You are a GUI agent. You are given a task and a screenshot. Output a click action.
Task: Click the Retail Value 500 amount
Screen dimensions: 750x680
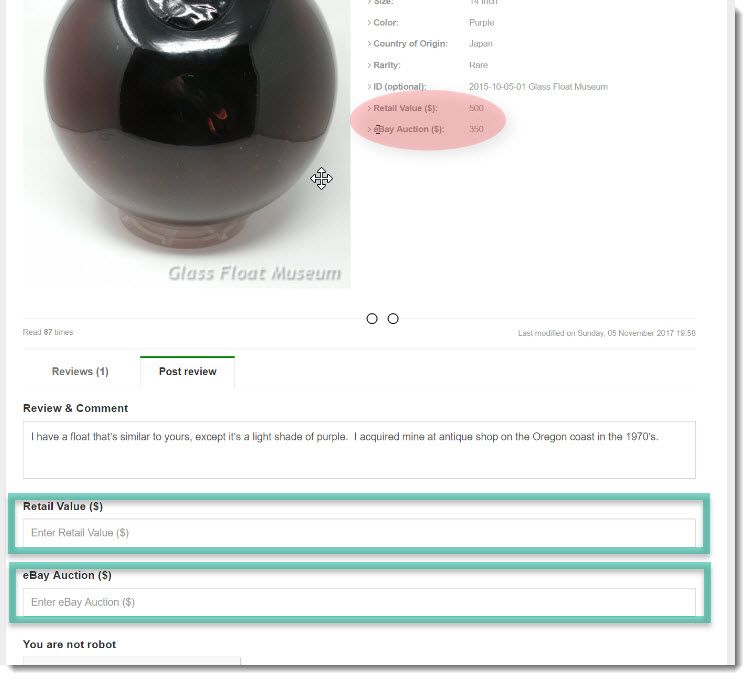[476, 108]
